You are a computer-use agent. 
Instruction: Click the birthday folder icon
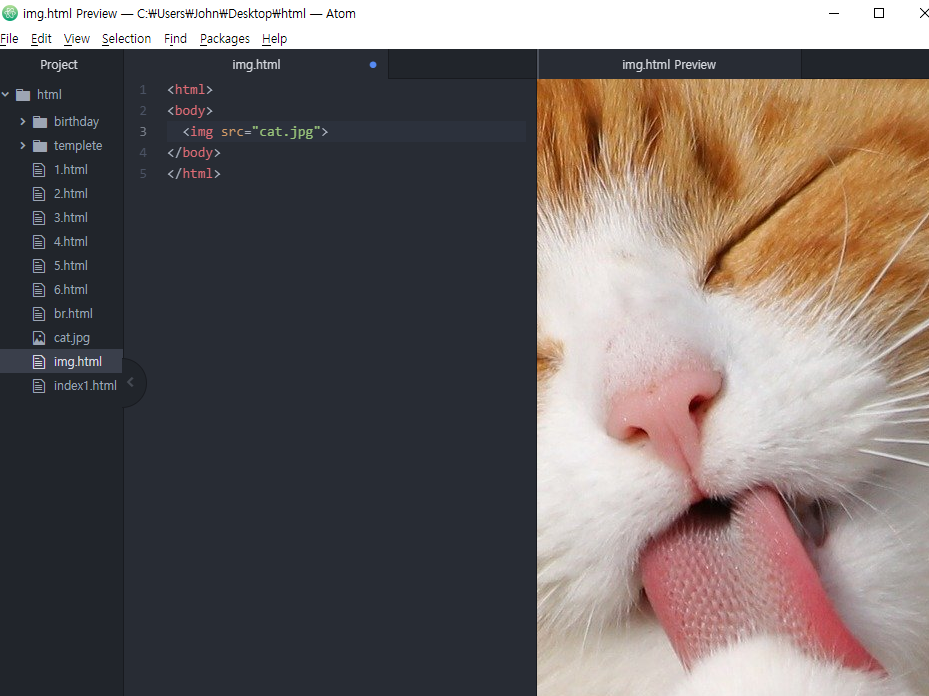pos(40,122)
